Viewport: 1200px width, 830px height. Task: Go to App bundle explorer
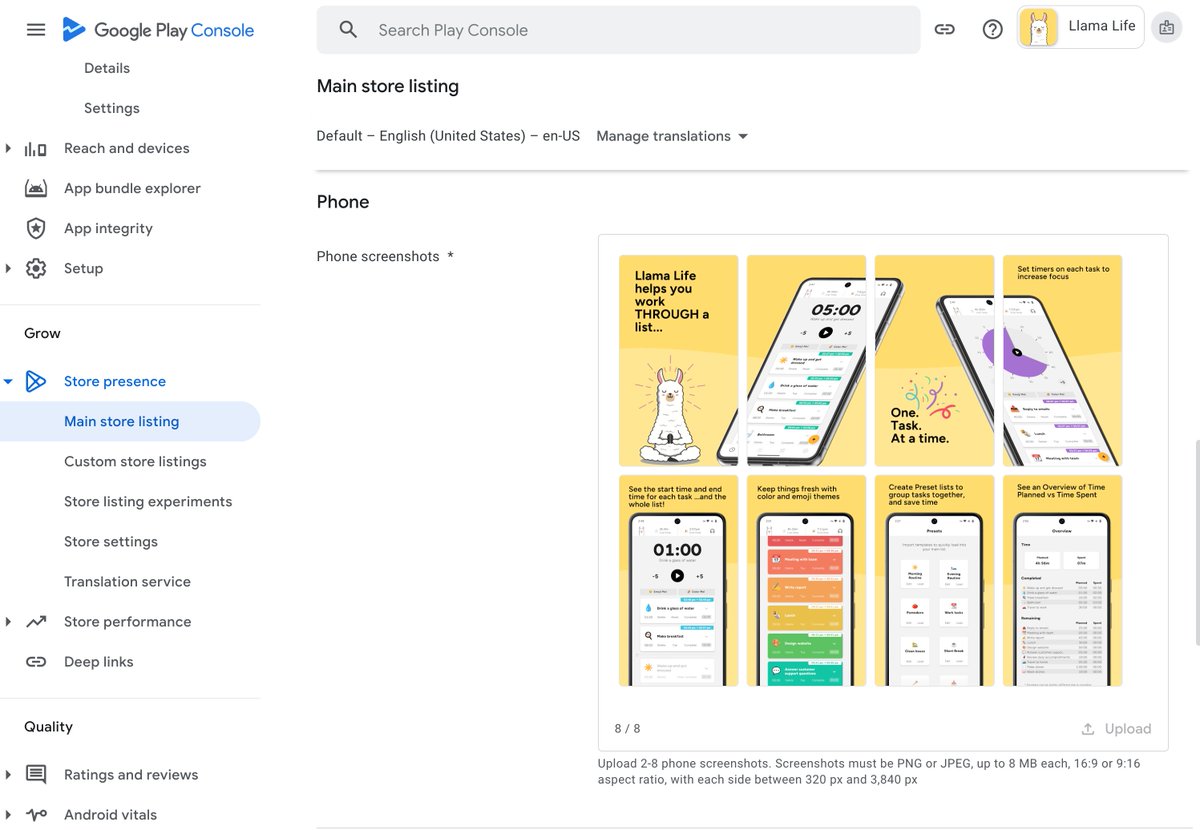(x=132, y=188)
